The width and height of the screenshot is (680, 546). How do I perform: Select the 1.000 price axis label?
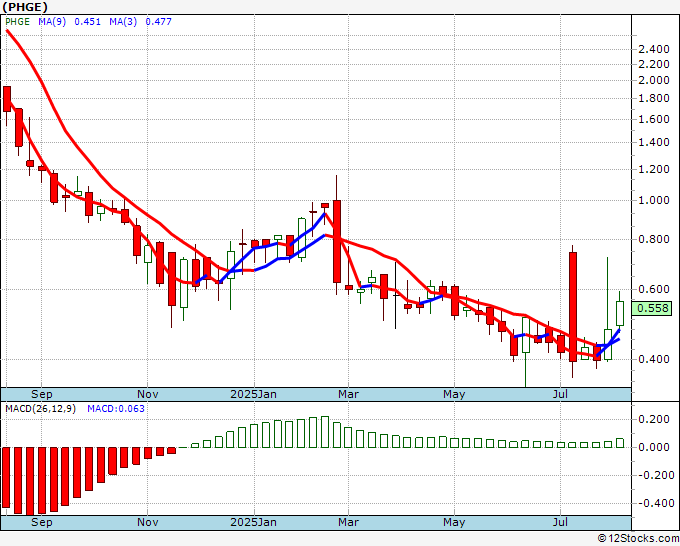[x=654, y=200]
